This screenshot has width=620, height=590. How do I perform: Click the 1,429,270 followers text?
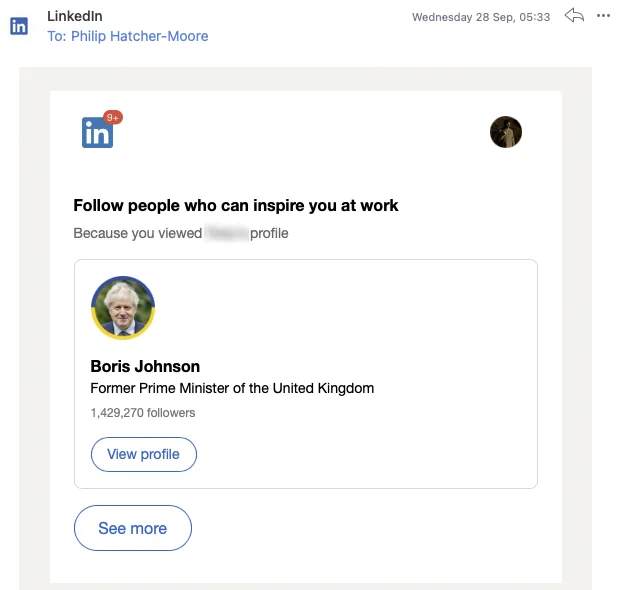click(143, 413)
